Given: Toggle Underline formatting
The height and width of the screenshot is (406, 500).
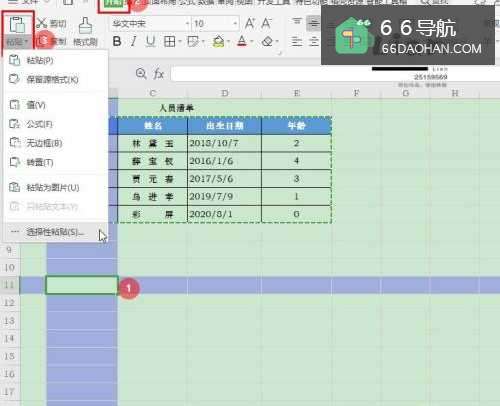Looking at the screenshot, I should (151, 41).
